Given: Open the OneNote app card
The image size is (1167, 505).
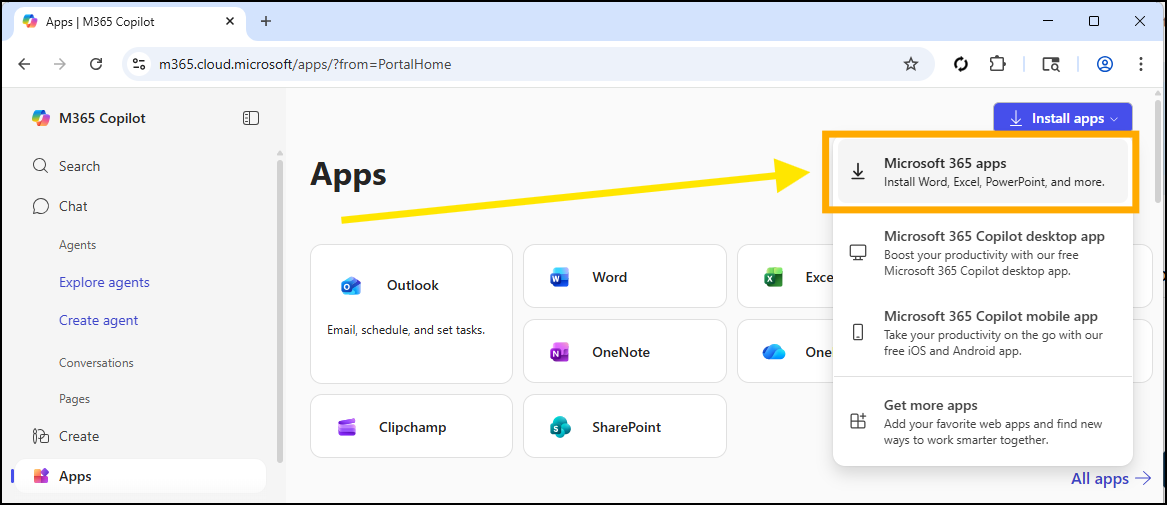Looking at the screenshot, I should click(x=624, y=351).
